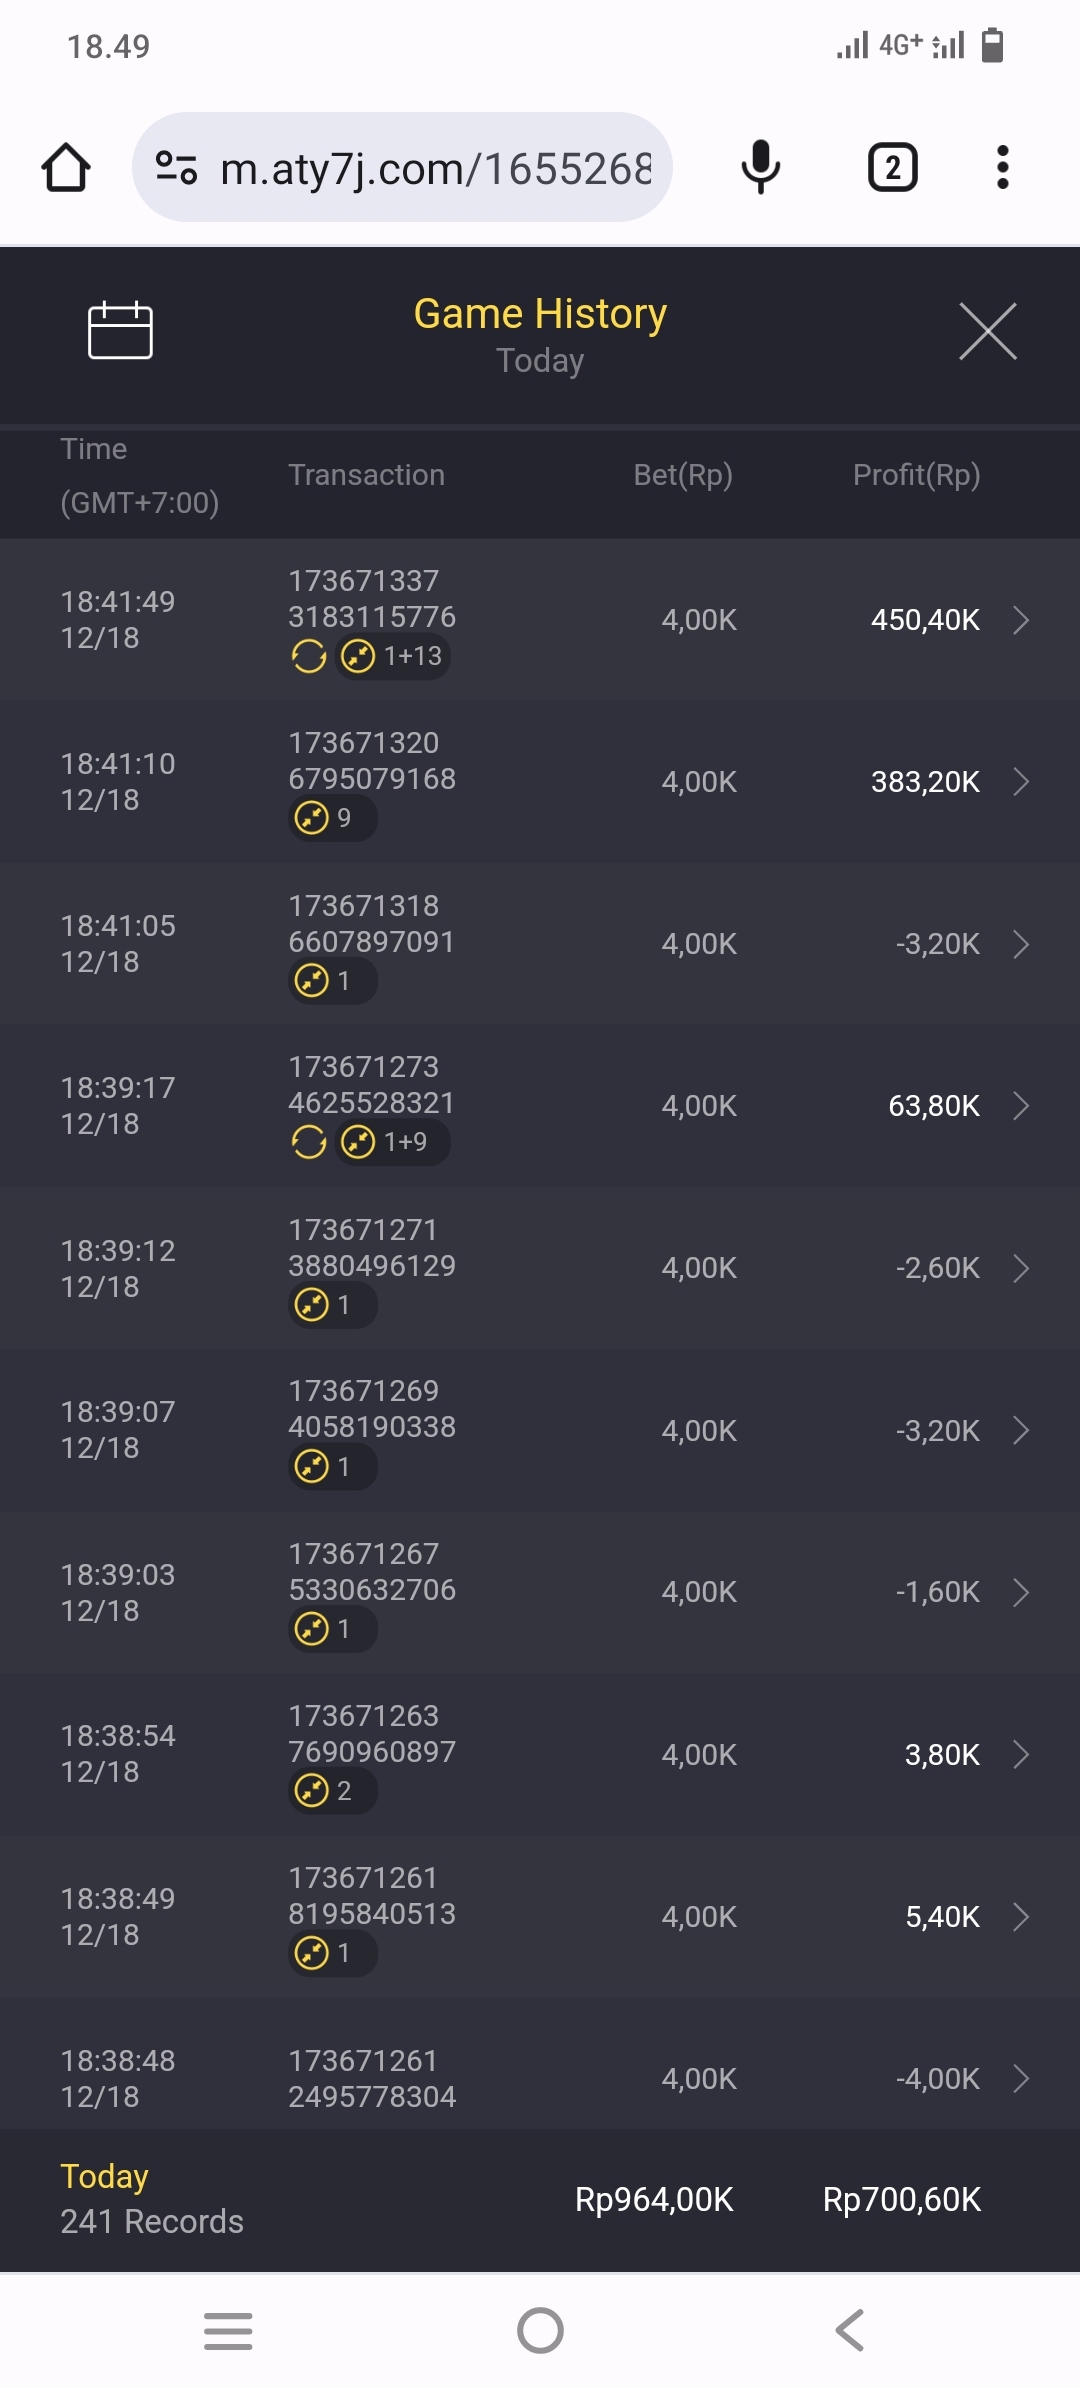Open the browser tab switcher
Image resolution: width=1080 pixels, height=2388 pixels.
click(x=892, y=167)
